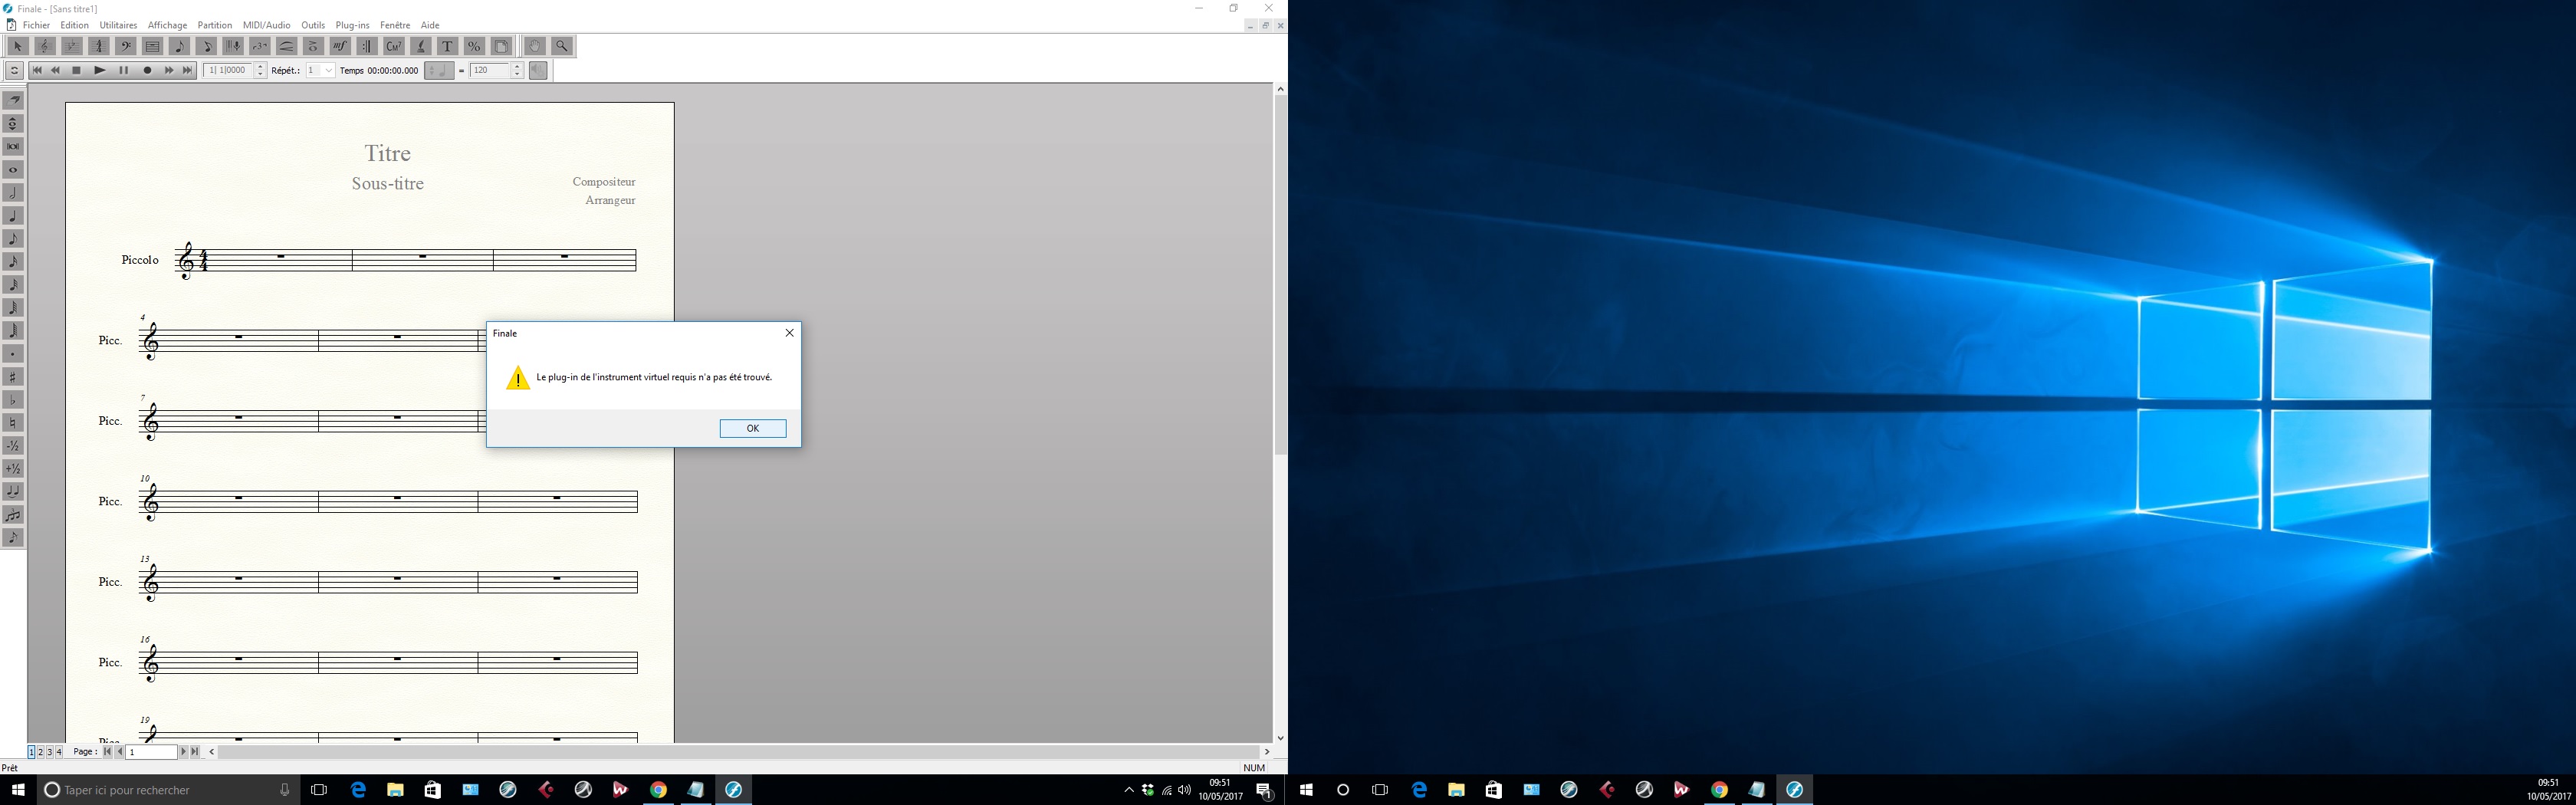The width and height of the screenshot is (2576, 805).
Task: Select the Hand Grabber tool
Action: tap(535, 46)
